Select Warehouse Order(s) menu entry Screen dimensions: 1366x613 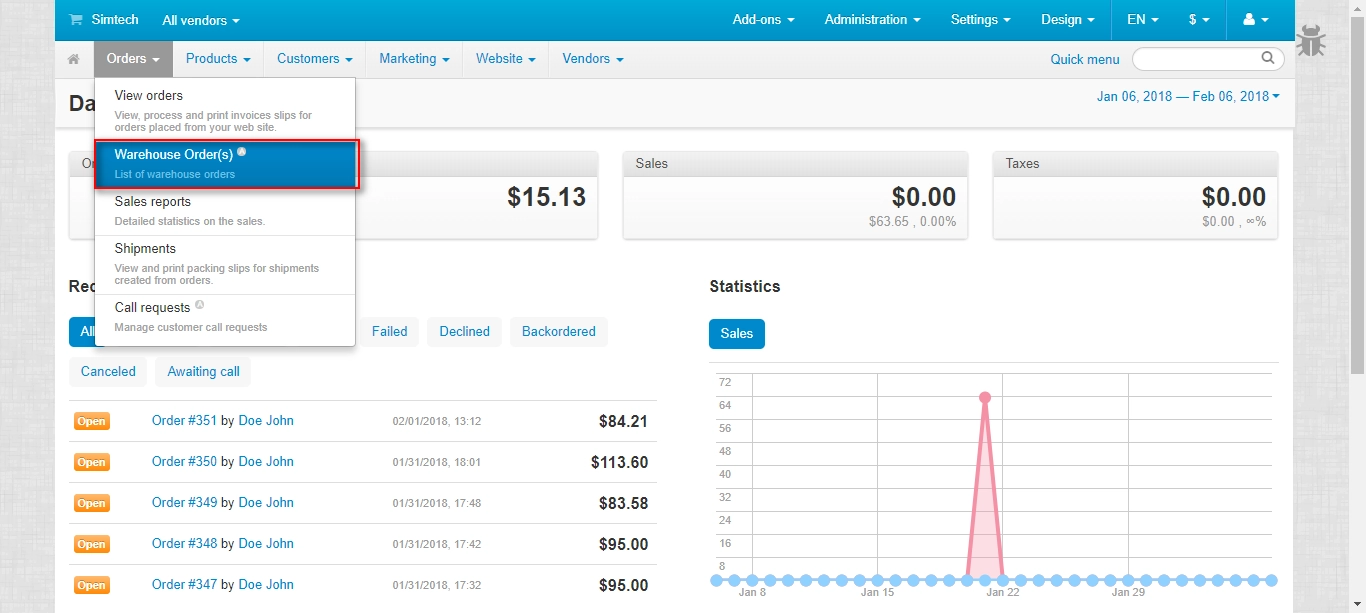click(x=225, y=163)
